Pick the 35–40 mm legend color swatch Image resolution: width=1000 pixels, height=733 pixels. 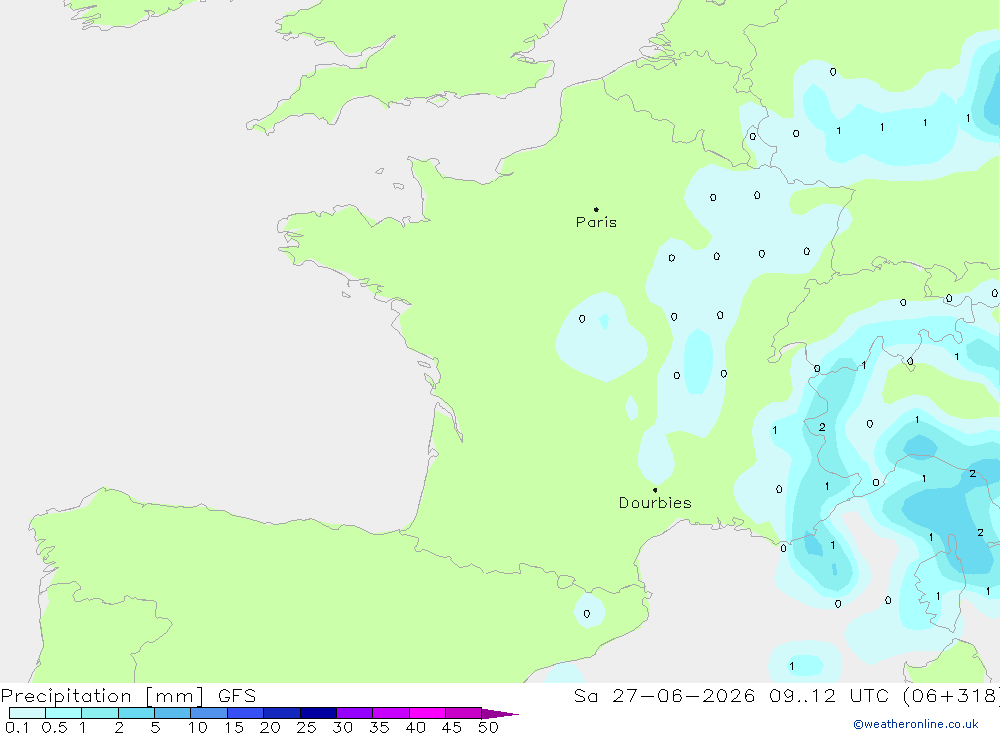390,713
